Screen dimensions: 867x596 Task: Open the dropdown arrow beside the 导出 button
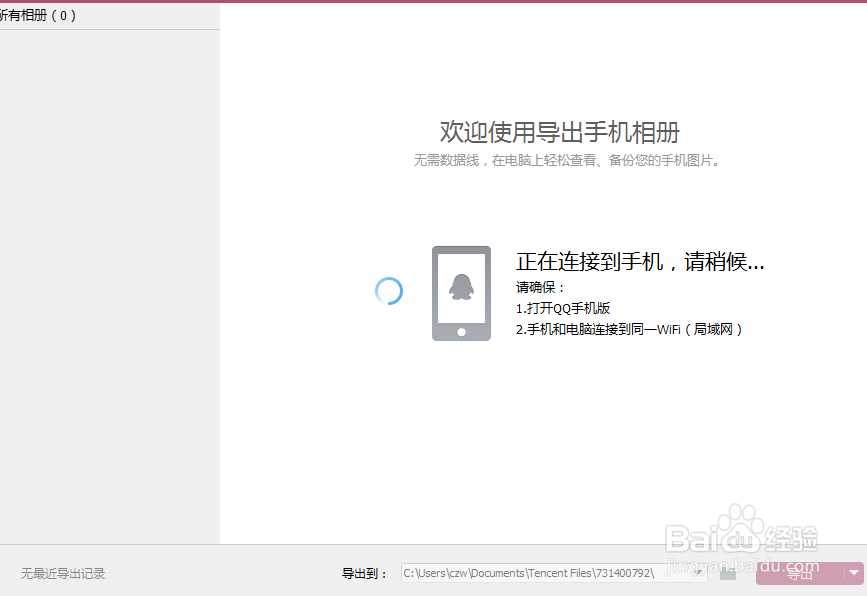853,574
